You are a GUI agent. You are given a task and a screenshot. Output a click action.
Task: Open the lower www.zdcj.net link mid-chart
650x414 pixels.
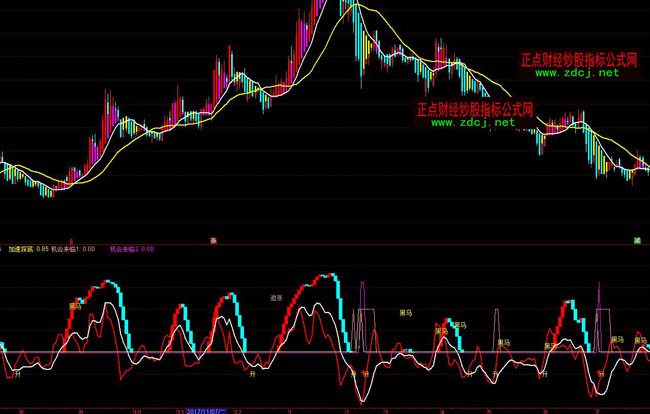tap(473, 122)
